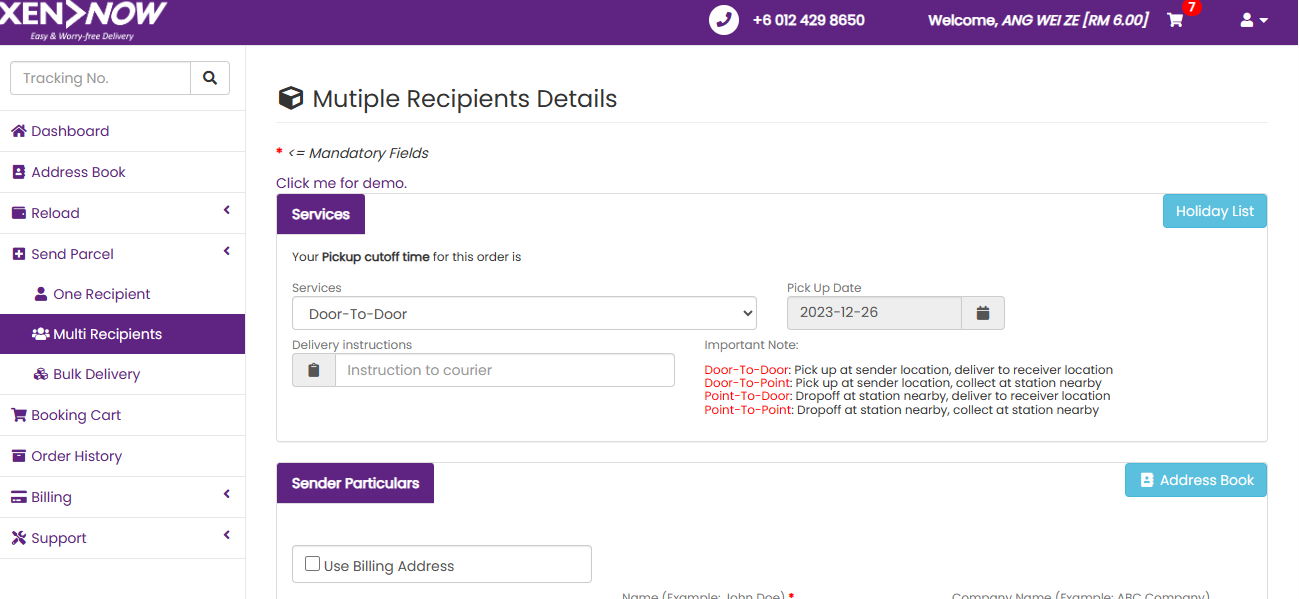Focus the Instruction to courier field
Screen dimensions: 1299x599
tap(504, 370)
